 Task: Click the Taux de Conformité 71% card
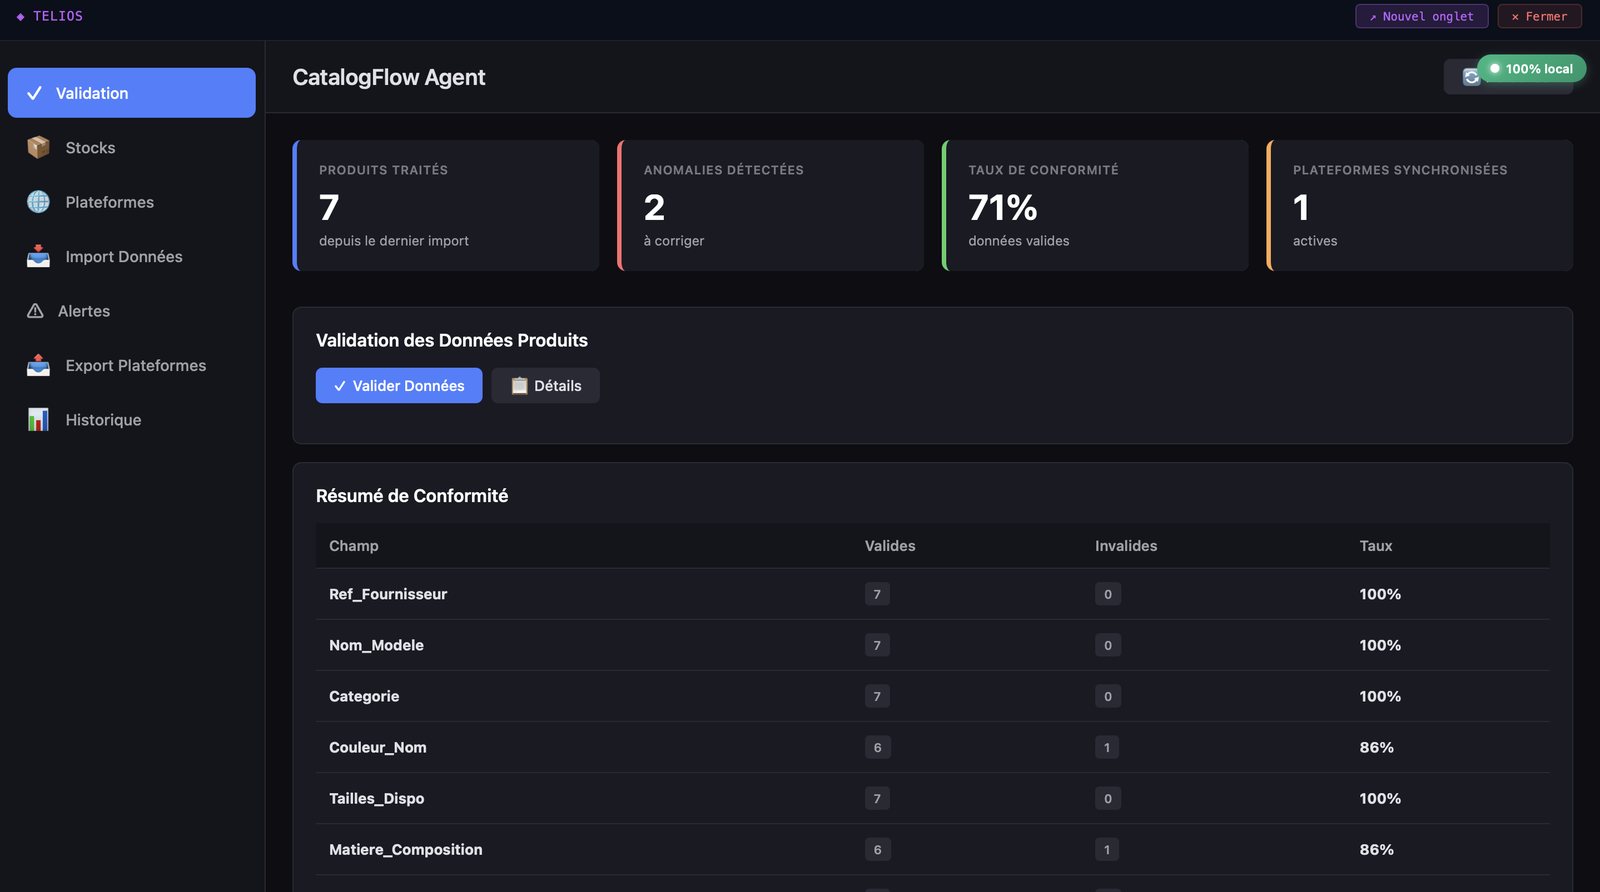pos(1095,205)
